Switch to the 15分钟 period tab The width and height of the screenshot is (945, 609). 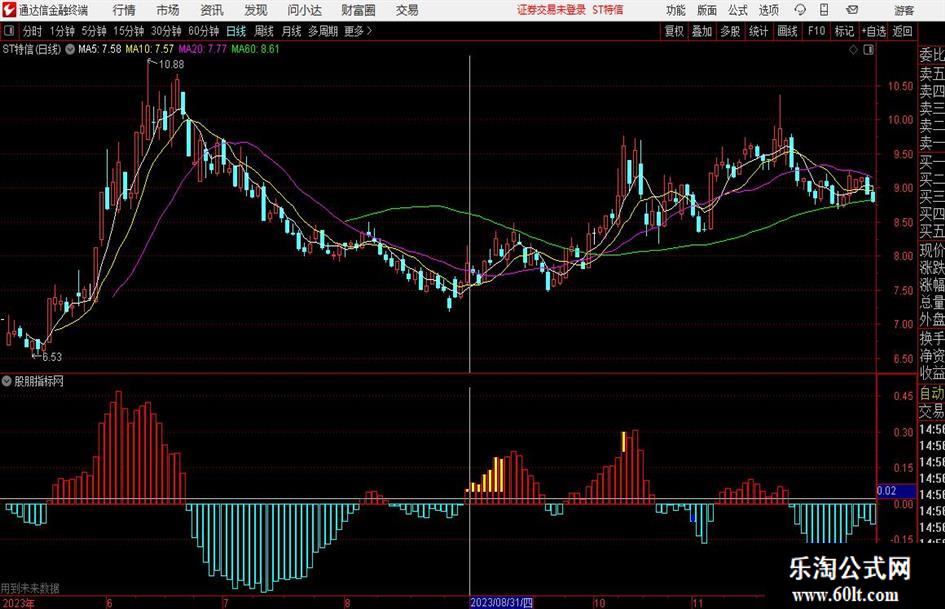[x=128, y=31]
